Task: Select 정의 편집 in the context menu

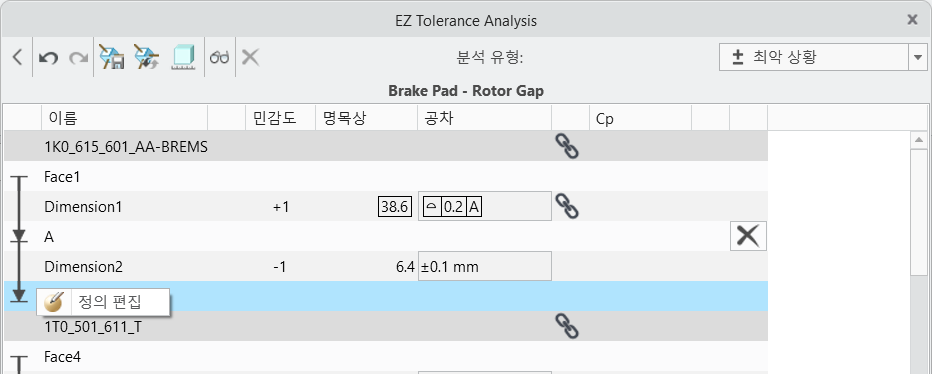Action: (x=103, y=301)
